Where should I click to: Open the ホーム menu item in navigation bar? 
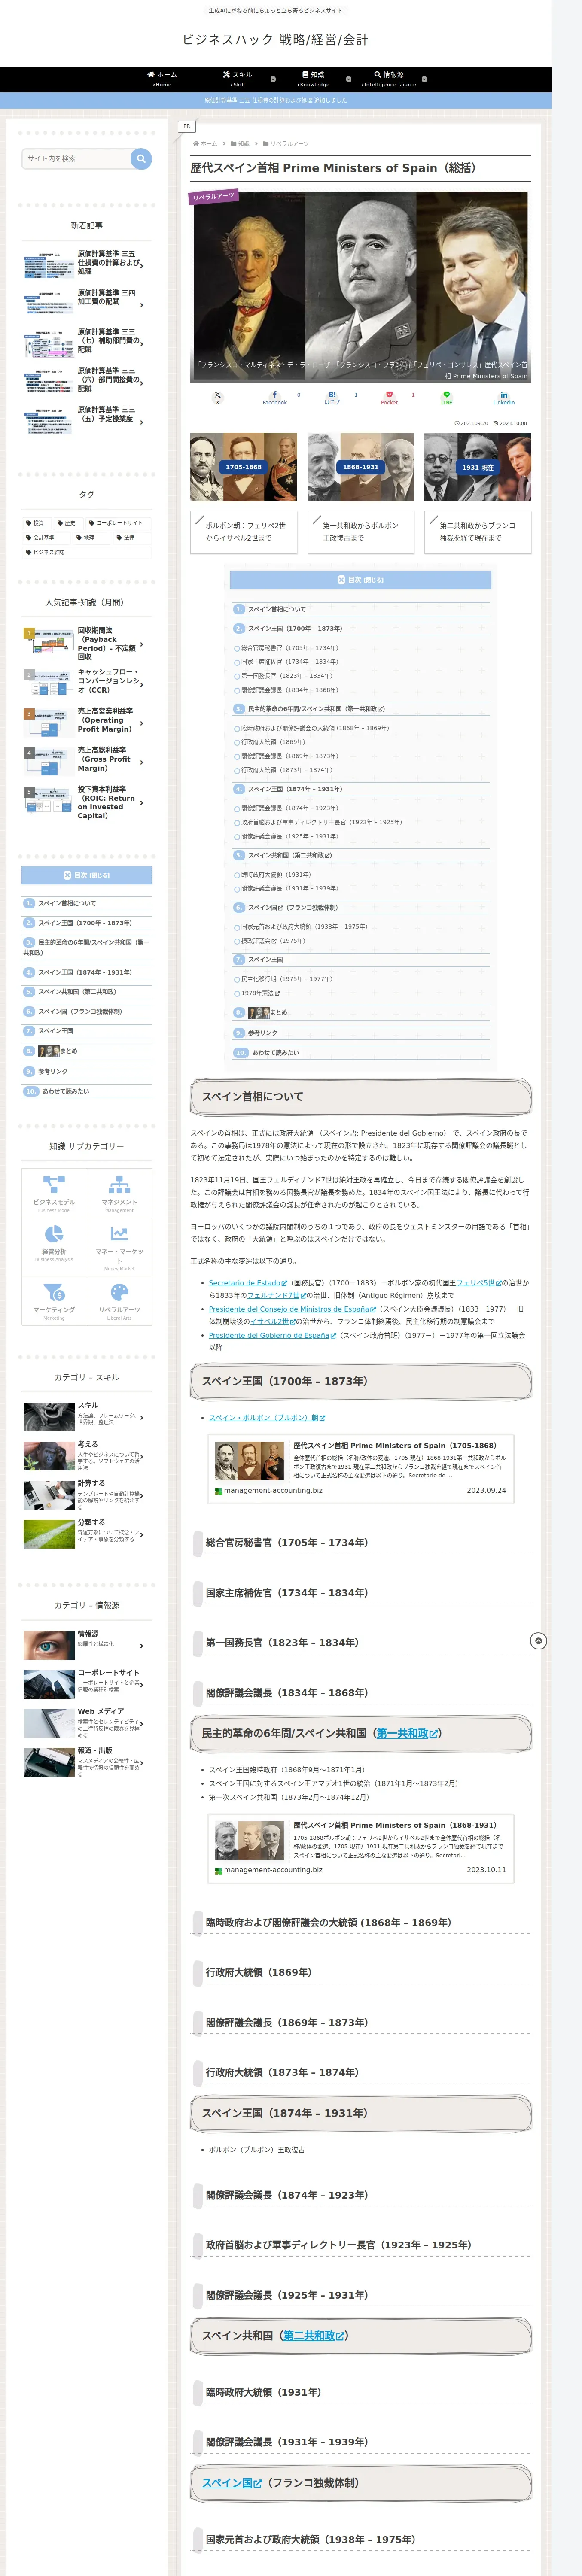162,79
